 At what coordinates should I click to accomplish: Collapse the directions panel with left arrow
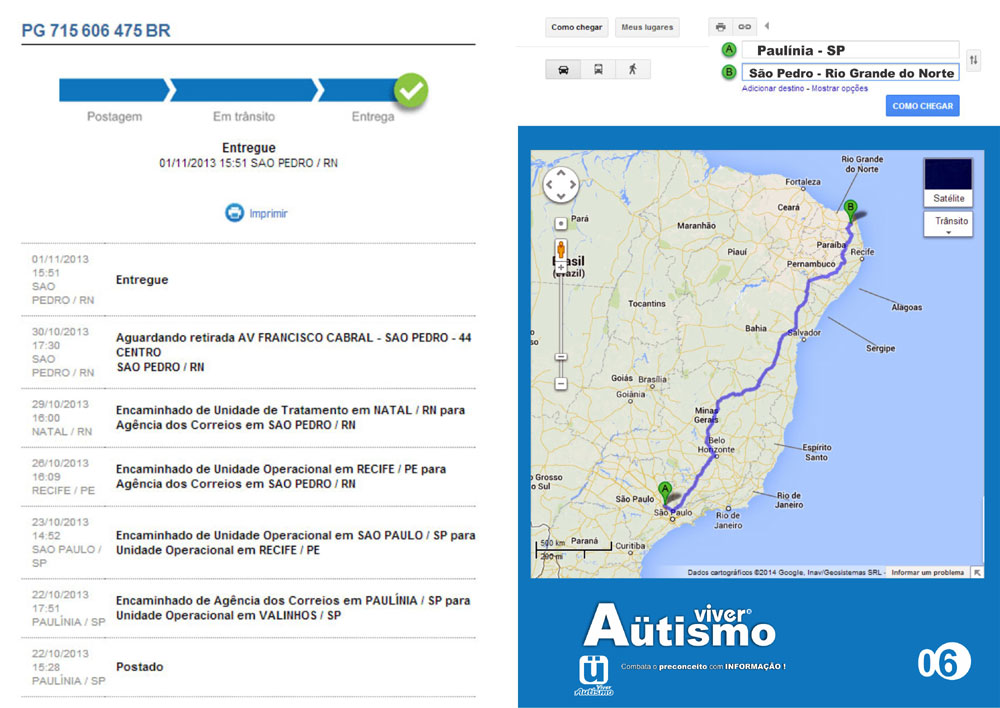click(x=767, y=26)
